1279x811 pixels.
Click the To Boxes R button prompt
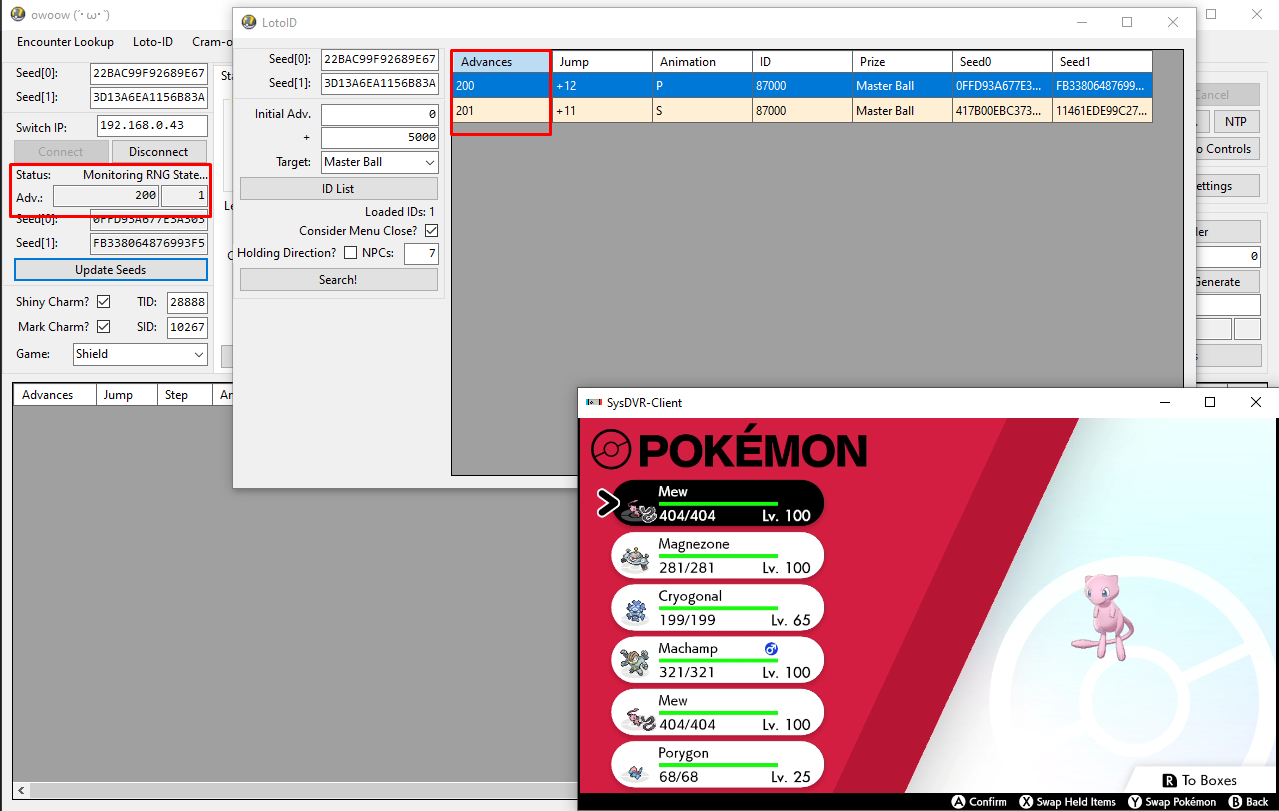[x=1198, y=780]
